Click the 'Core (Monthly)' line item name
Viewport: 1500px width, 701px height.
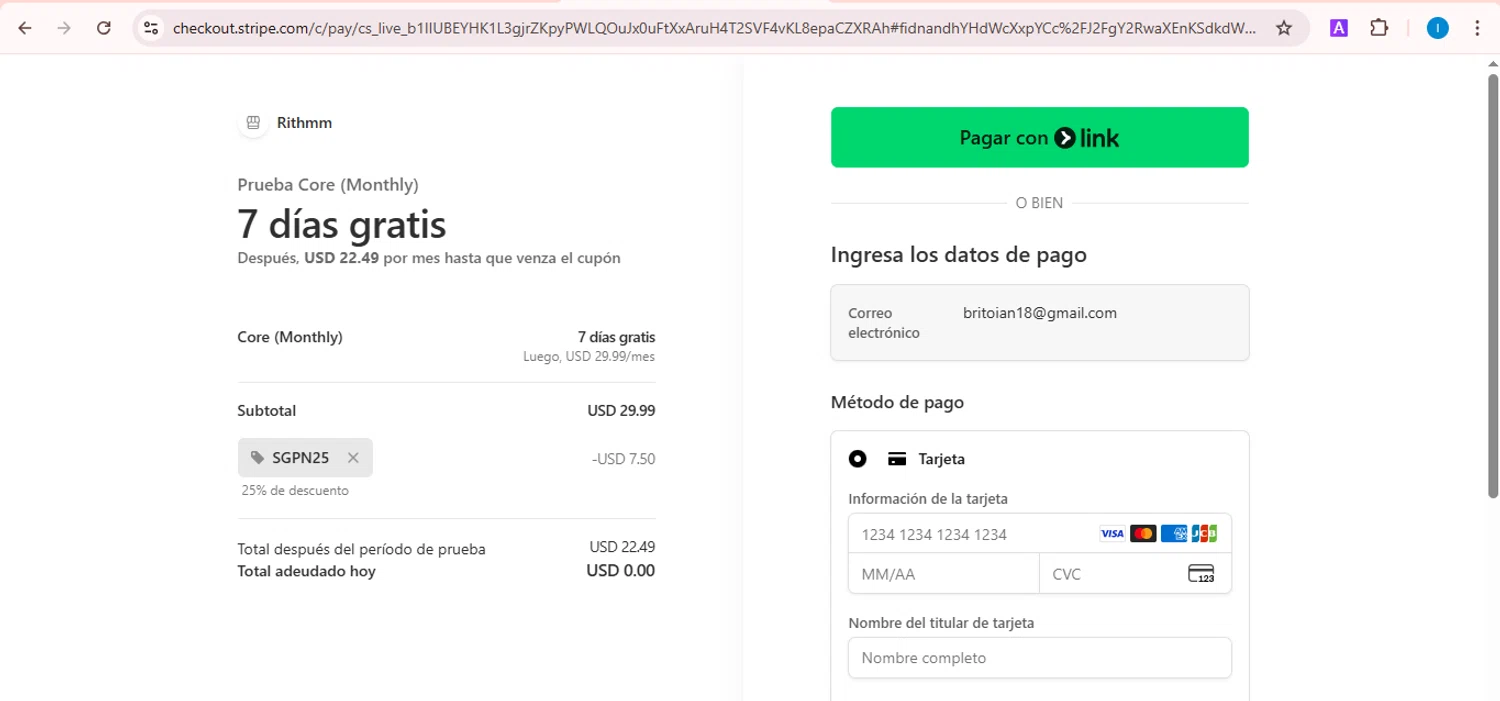point(290,337)
